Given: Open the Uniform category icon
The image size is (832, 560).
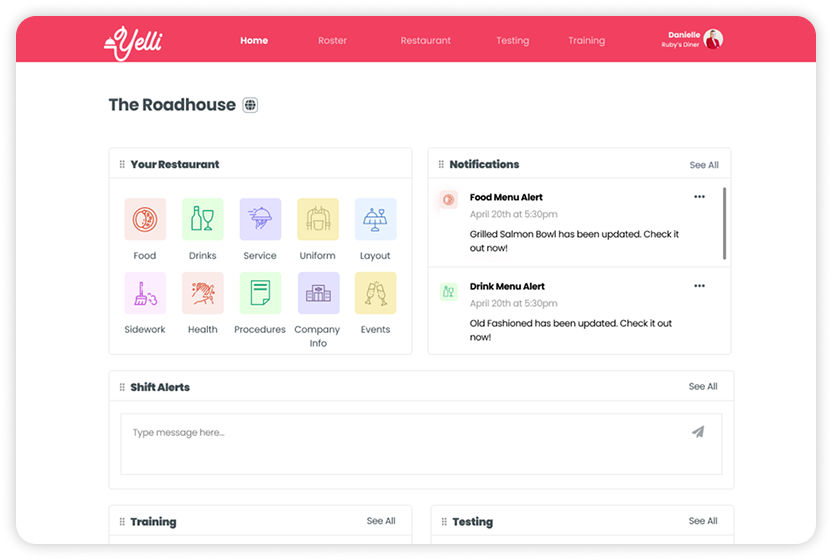Looking at the screenshot, I should 318,219.
